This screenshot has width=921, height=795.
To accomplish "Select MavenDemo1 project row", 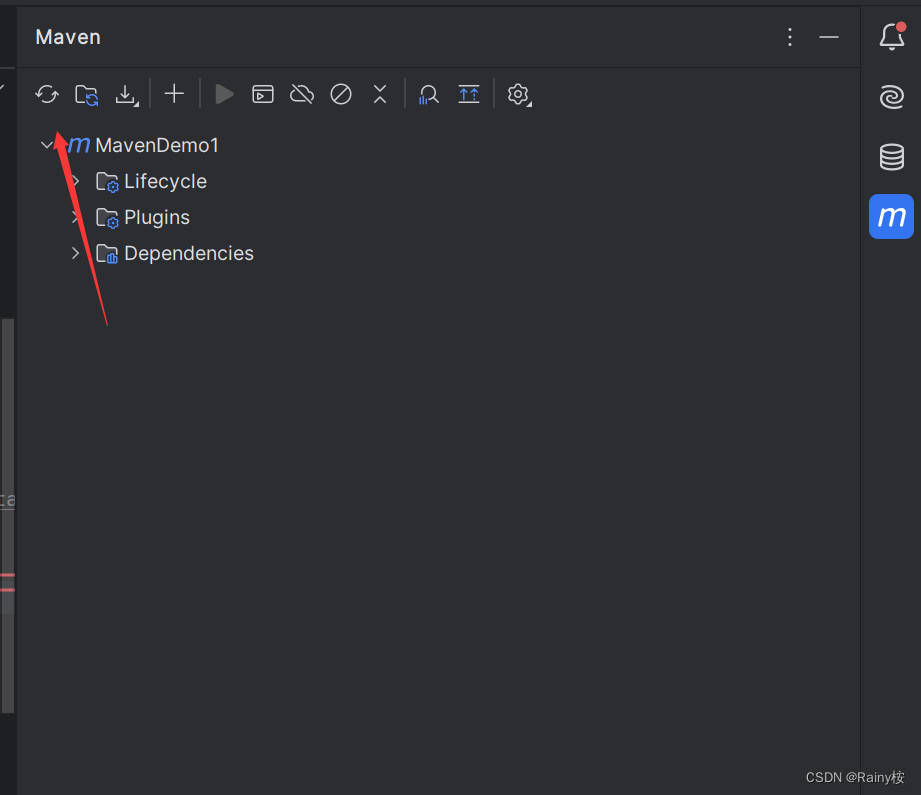I will click(x=438, y=145).
